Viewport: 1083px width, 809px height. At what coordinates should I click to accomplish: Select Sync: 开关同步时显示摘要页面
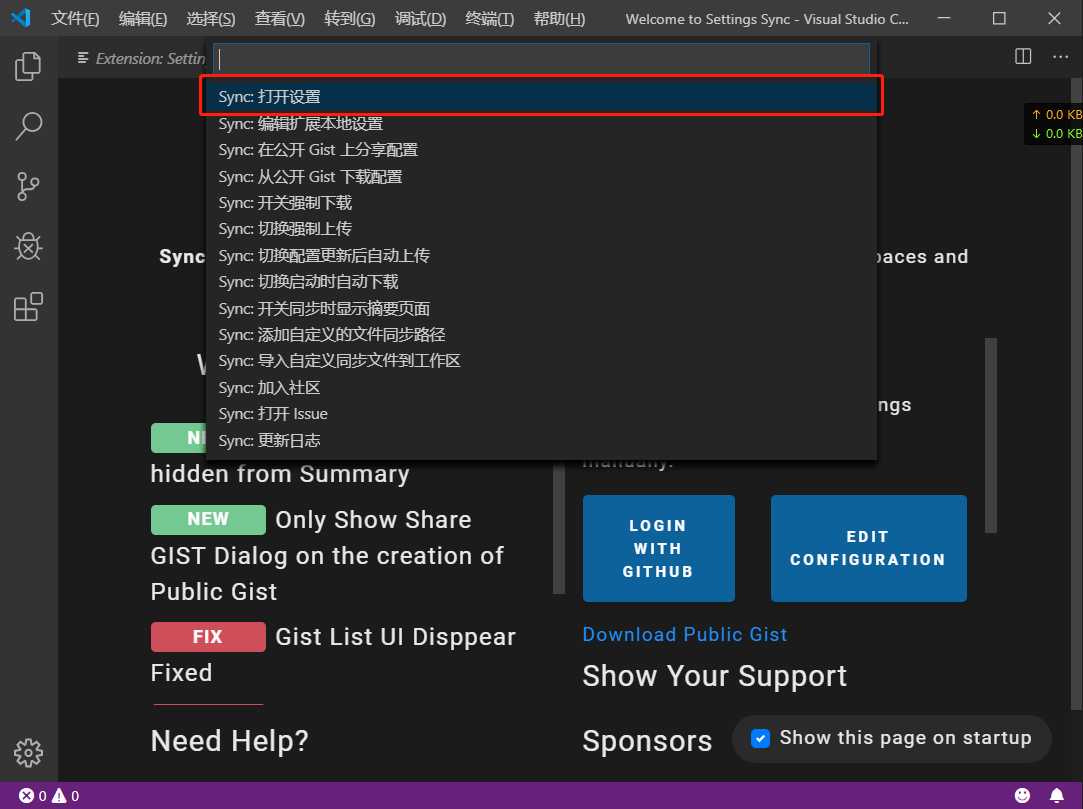(x=542, y=309)
